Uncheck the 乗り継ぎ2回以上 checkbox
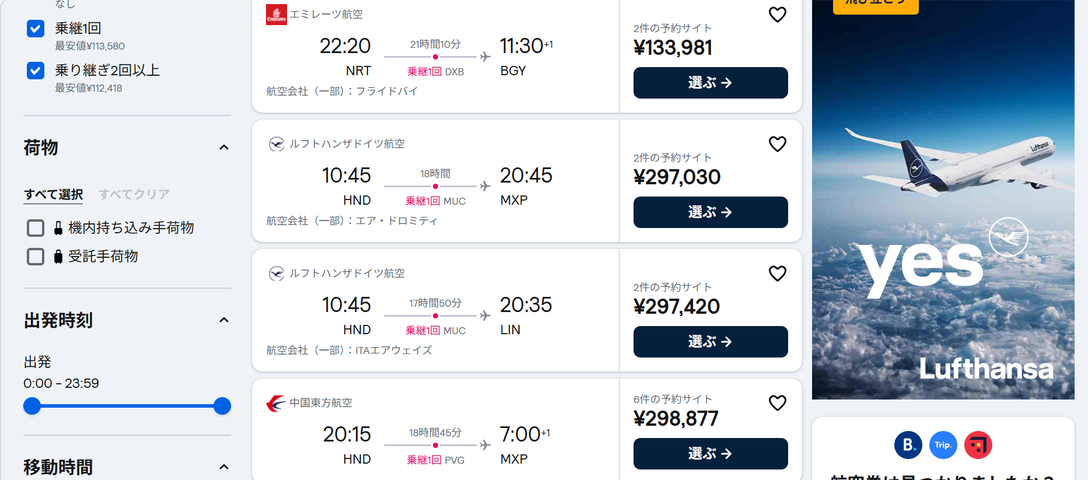 click(x=36, y=70)
